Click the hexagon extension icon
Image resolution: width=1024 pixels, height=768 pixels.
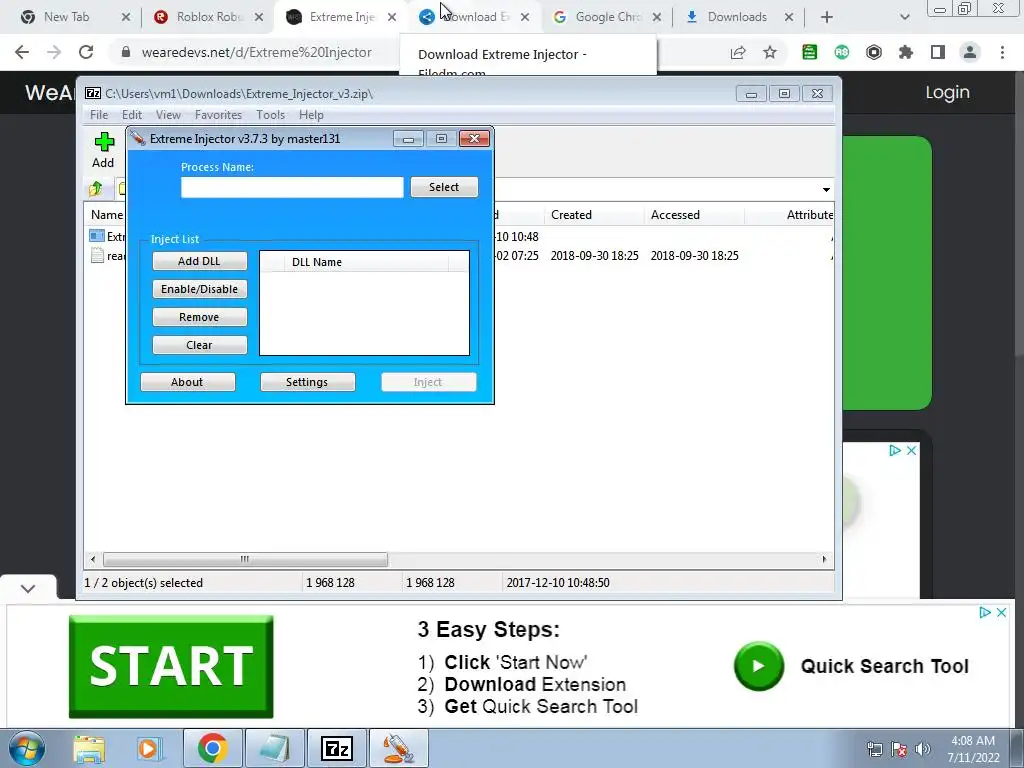point(873,52)
